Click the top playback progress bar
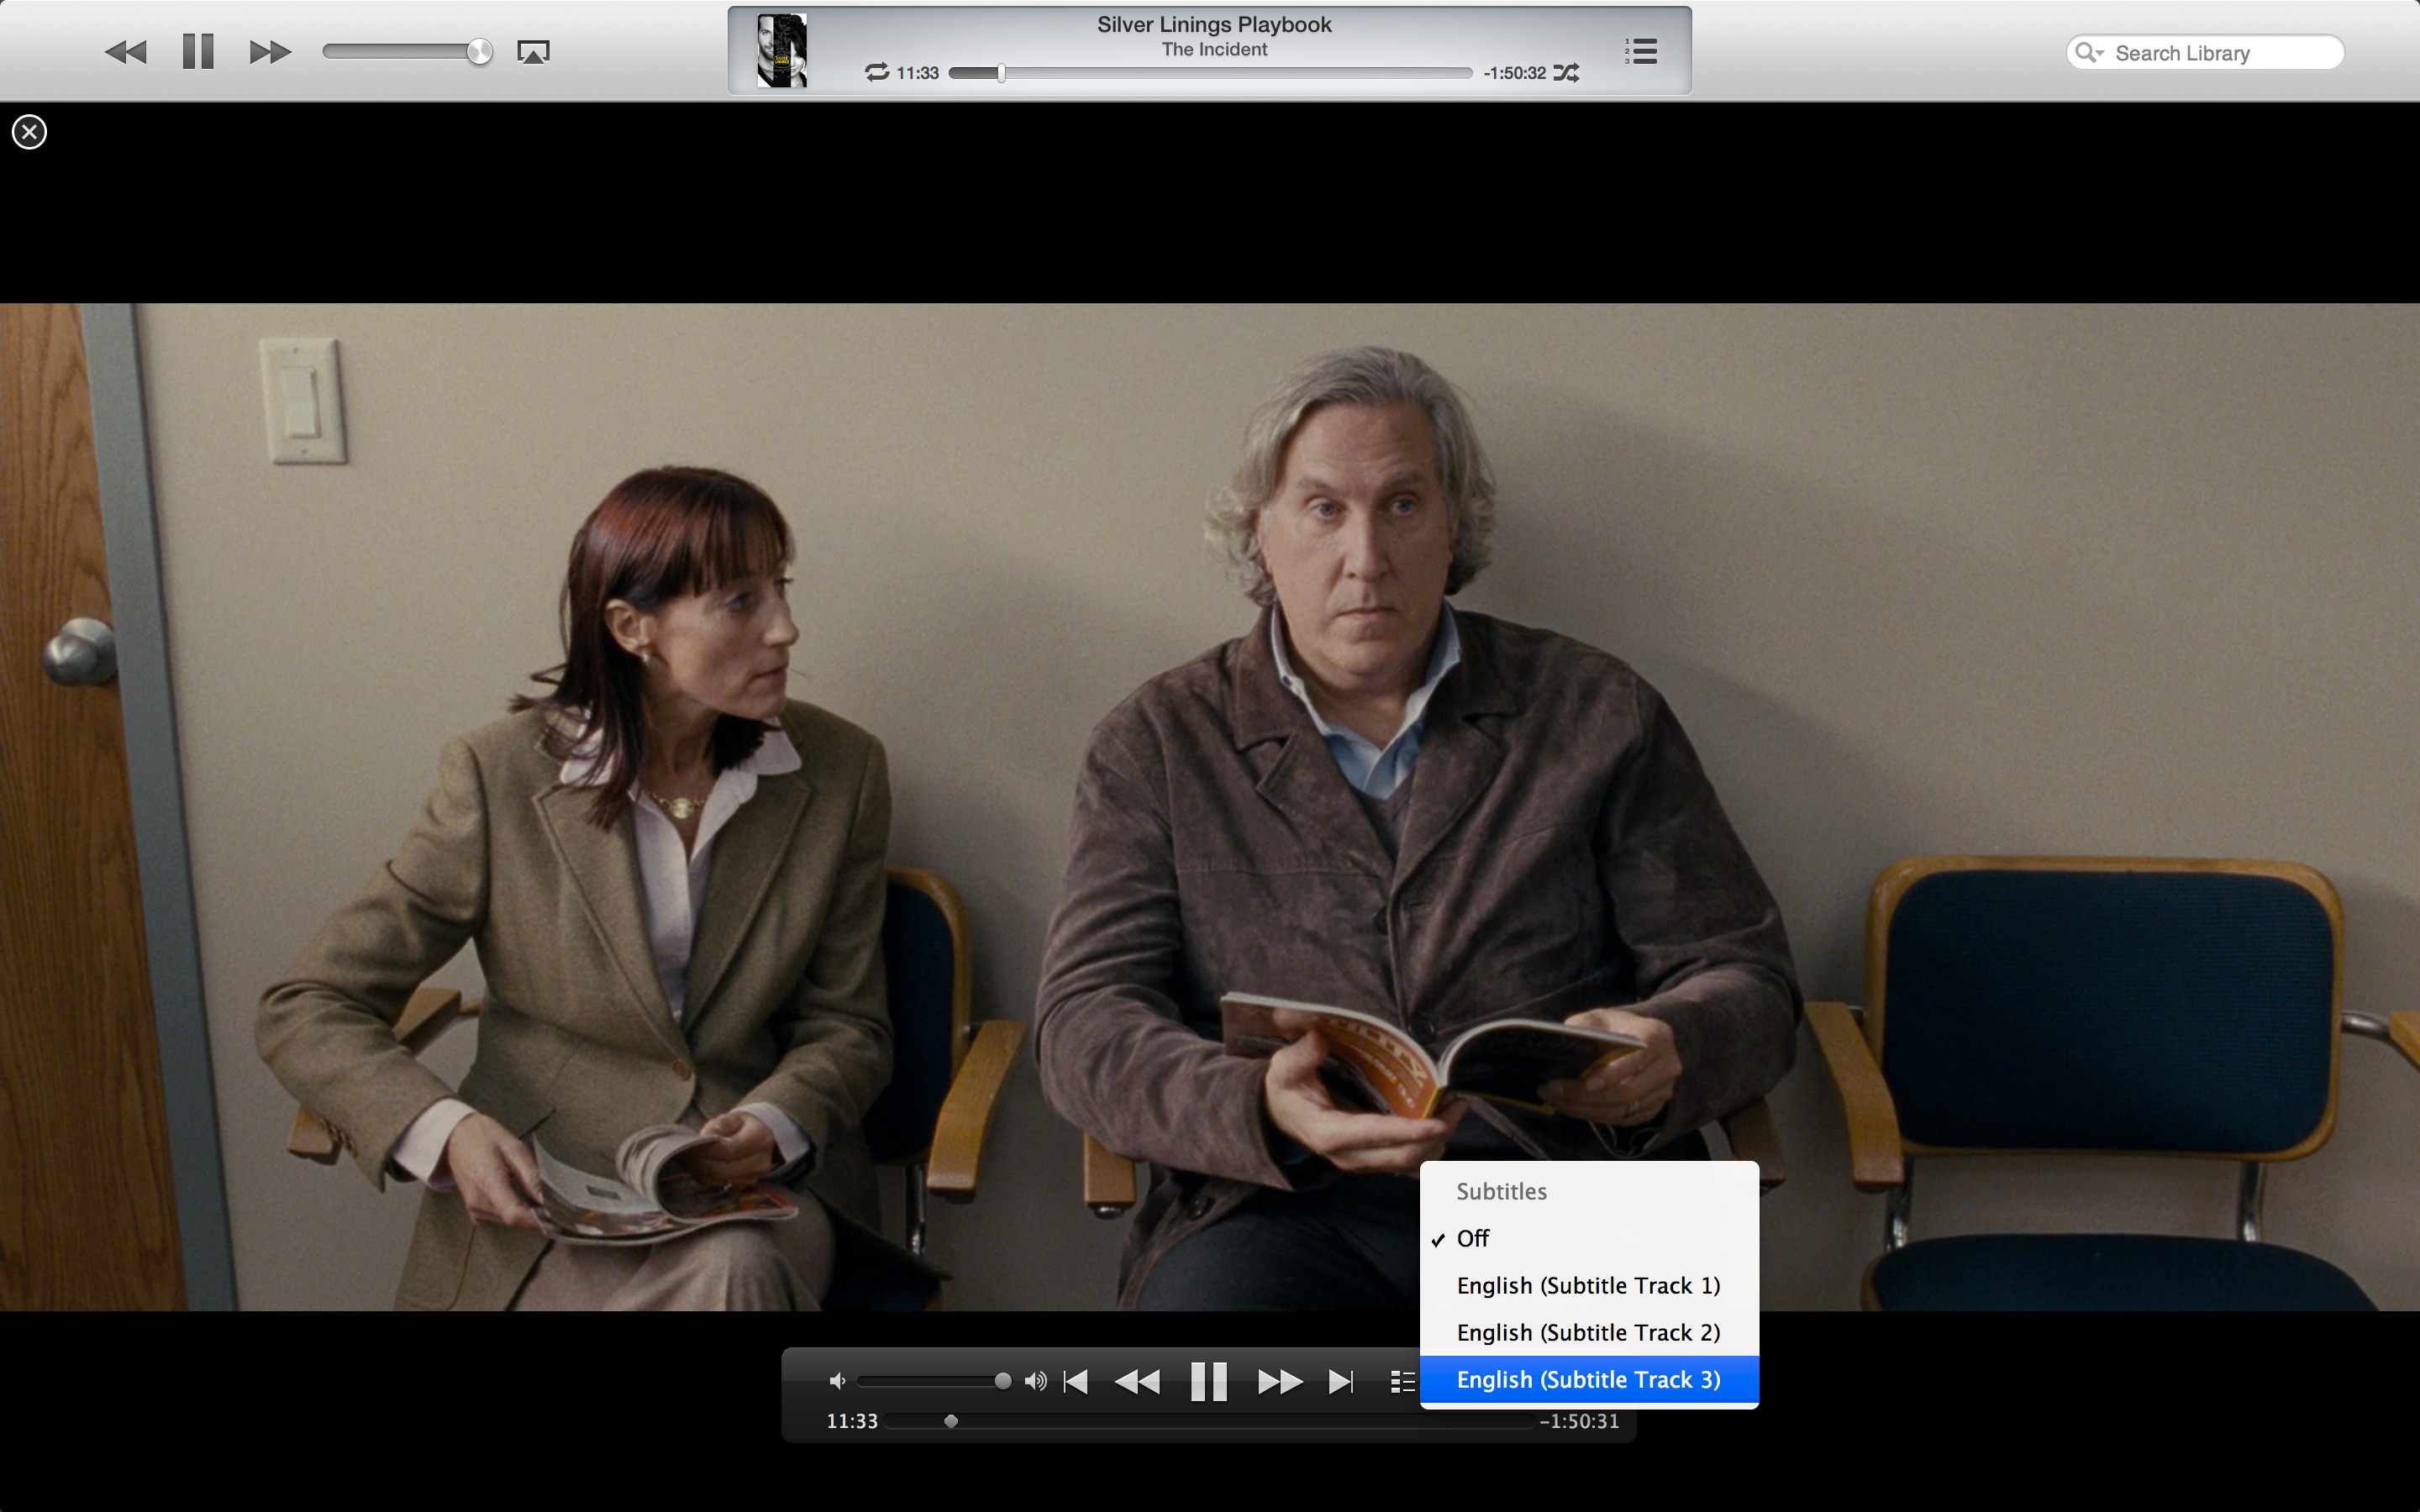The image size is (2420, 1512). (x=1210, y=73)
